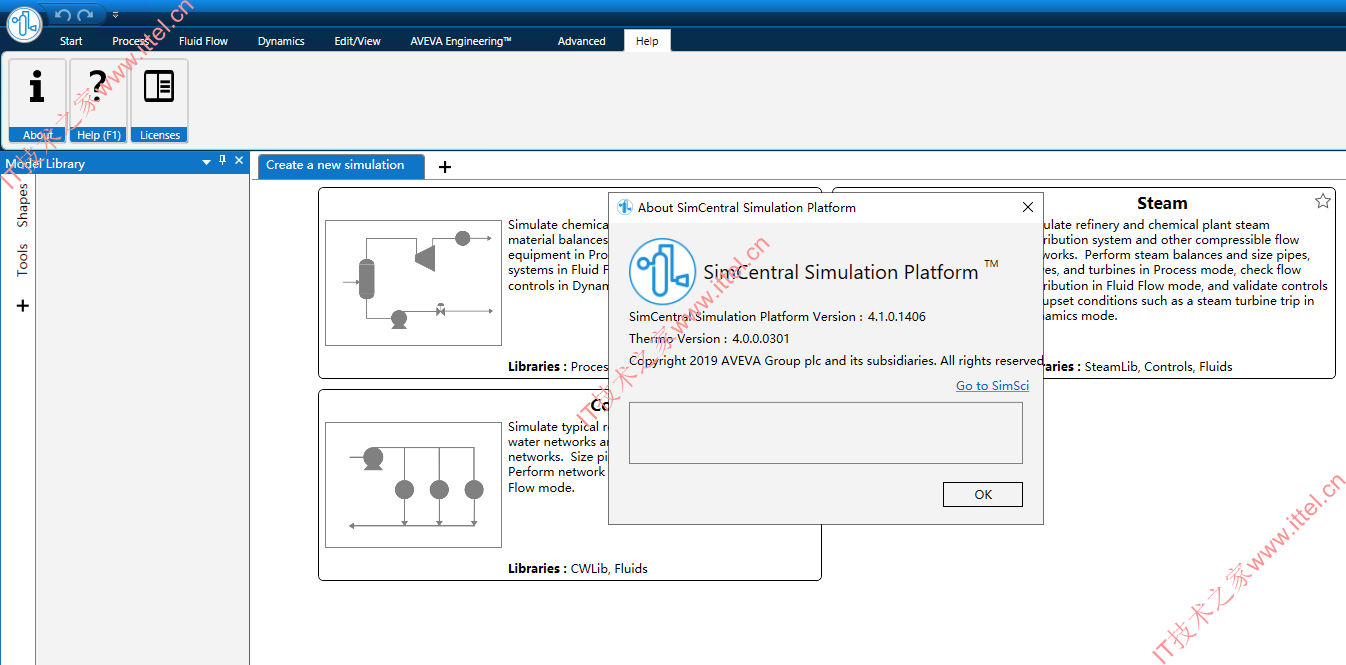Select the Create a new simulation tab
The image size is (1346, 665).
click(x=341, y=166)
